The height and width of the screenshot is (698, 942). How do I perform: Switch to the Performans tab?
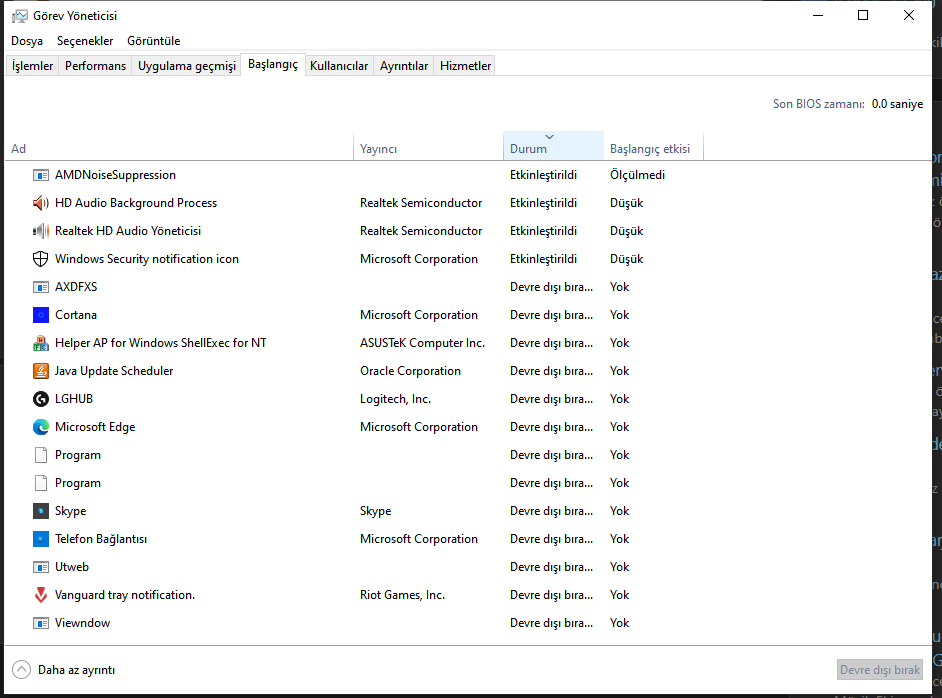coord(96,66)
